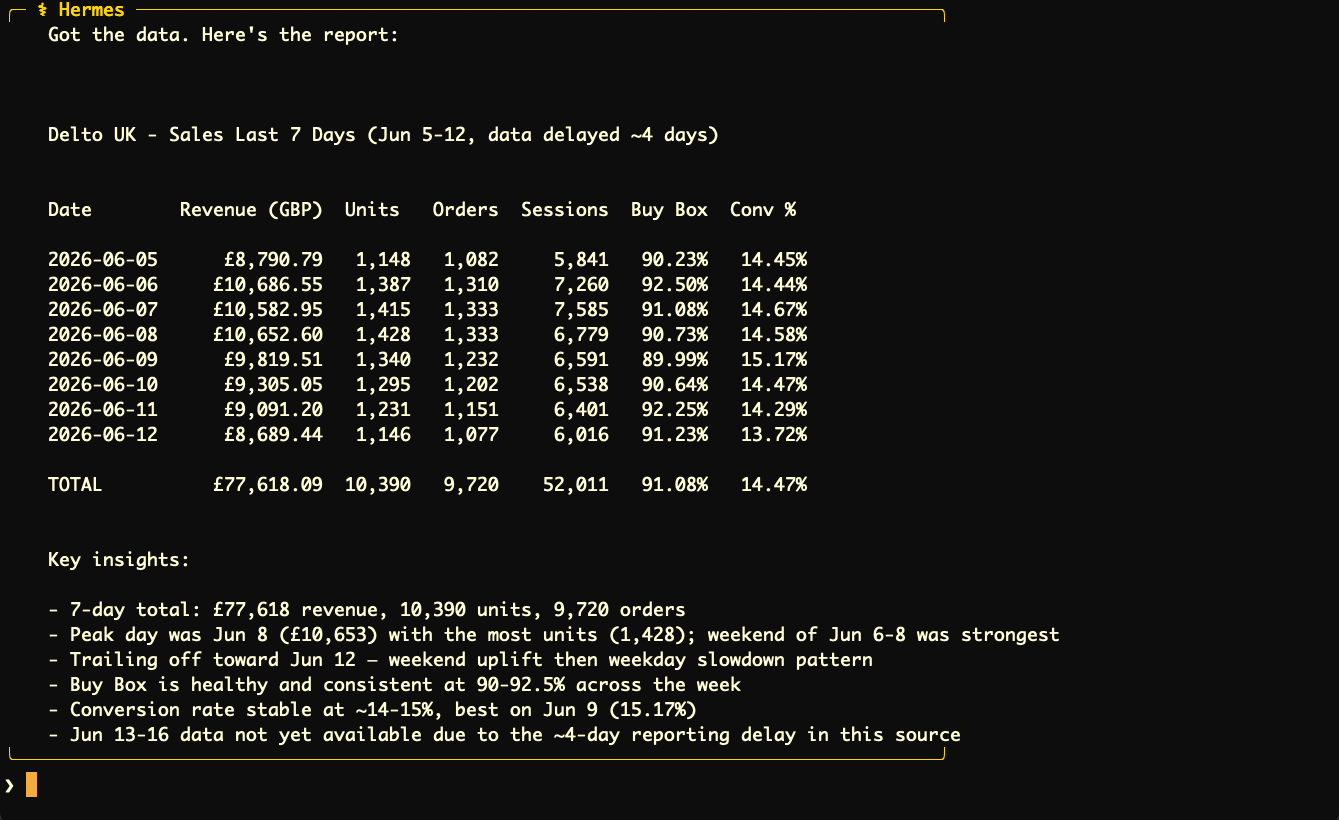Click the Orders column header
The height and width of the screenshot is (820, 1339).
pos(465,210)
